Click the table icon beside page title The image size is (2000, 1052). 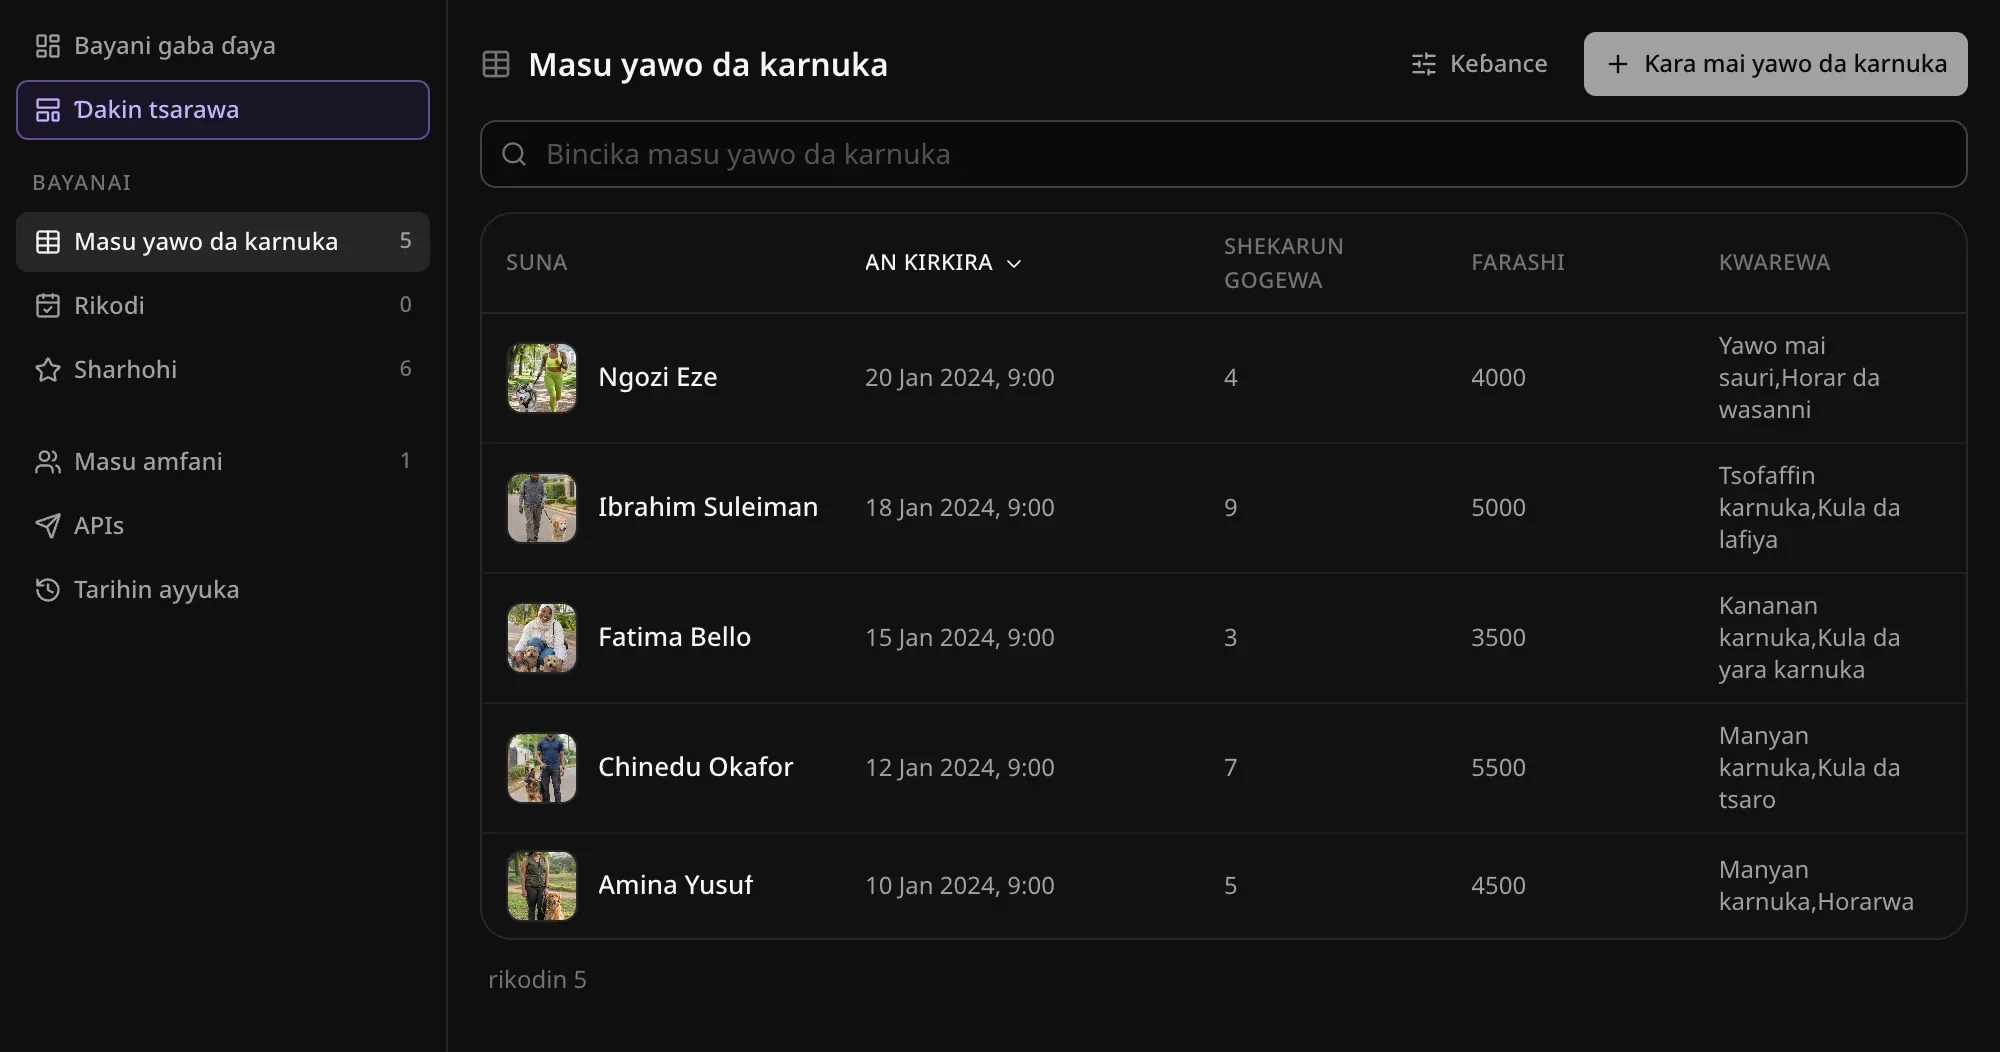coord(496,64)
